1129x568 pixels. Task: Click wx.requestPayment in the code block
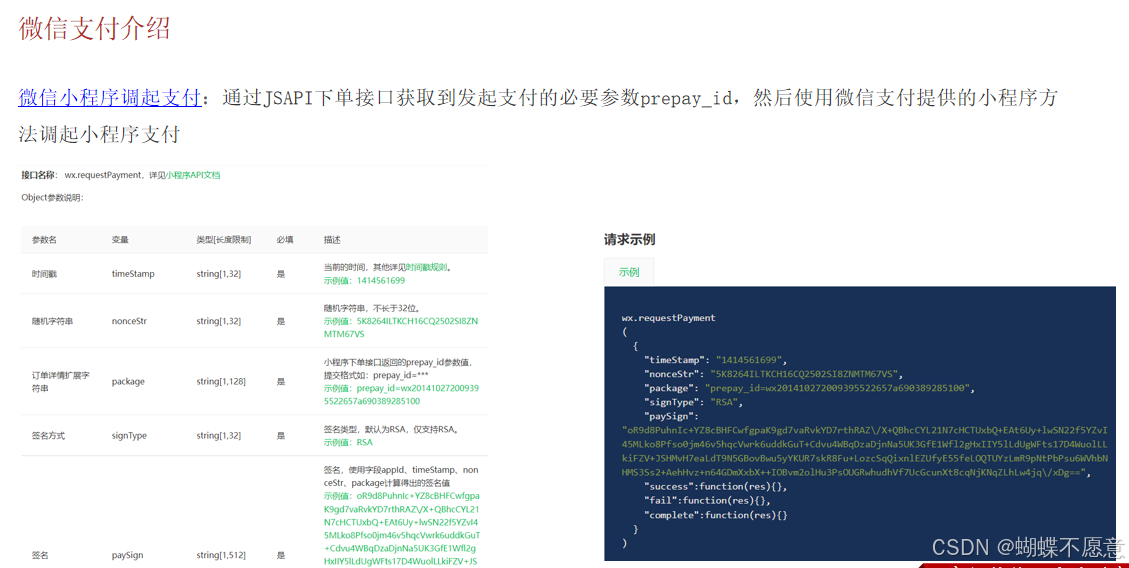point(668,317)
